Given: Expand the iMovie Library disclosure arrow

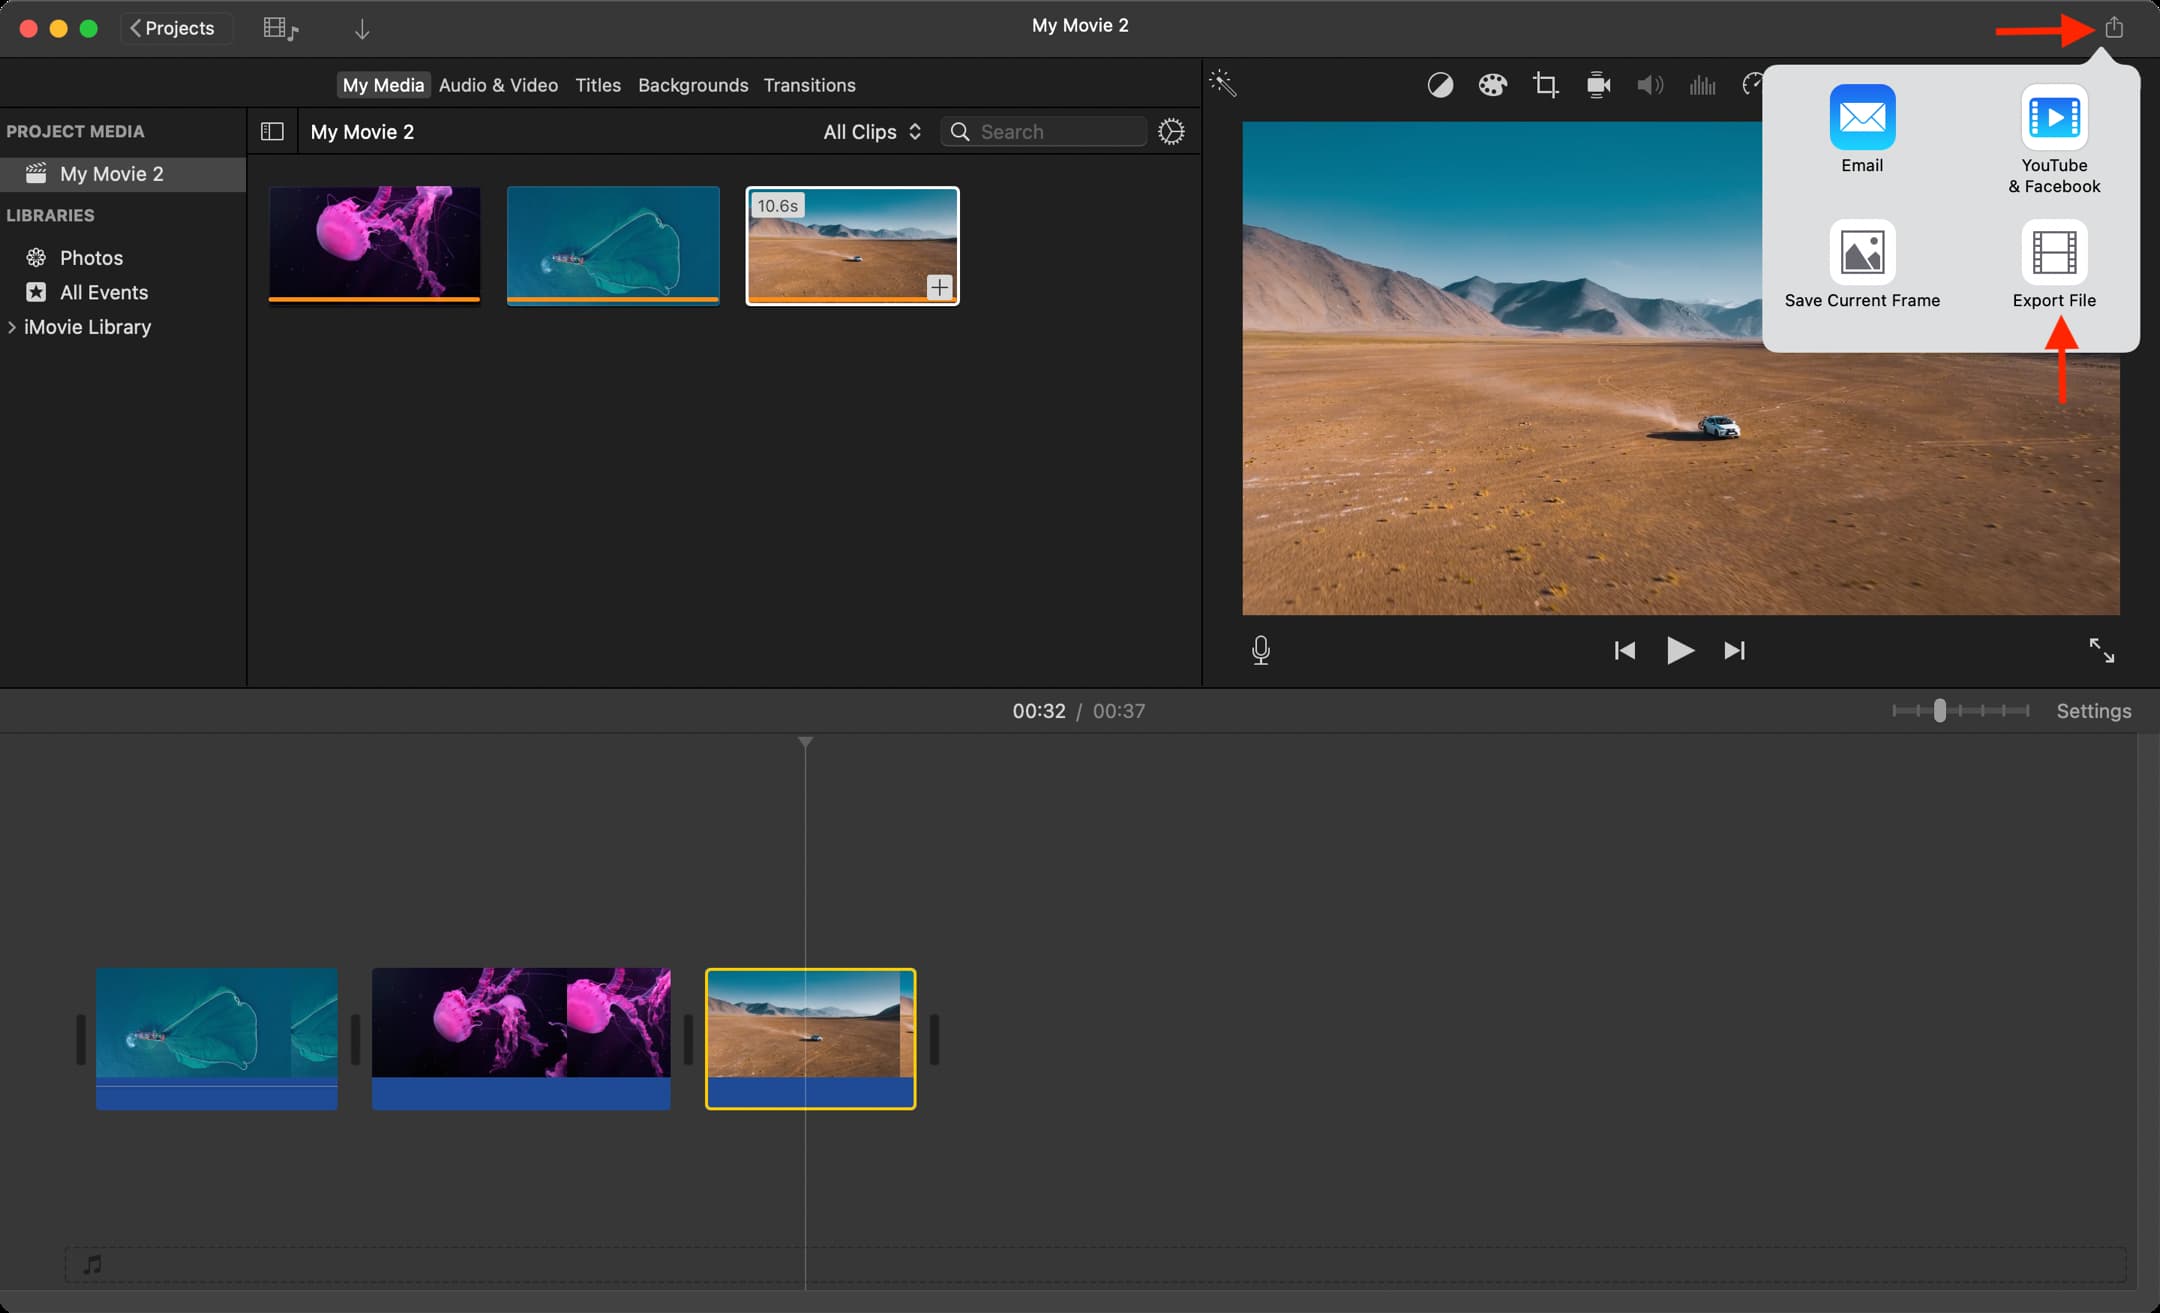Looking at the screenshot, I should tap(12, 327).
